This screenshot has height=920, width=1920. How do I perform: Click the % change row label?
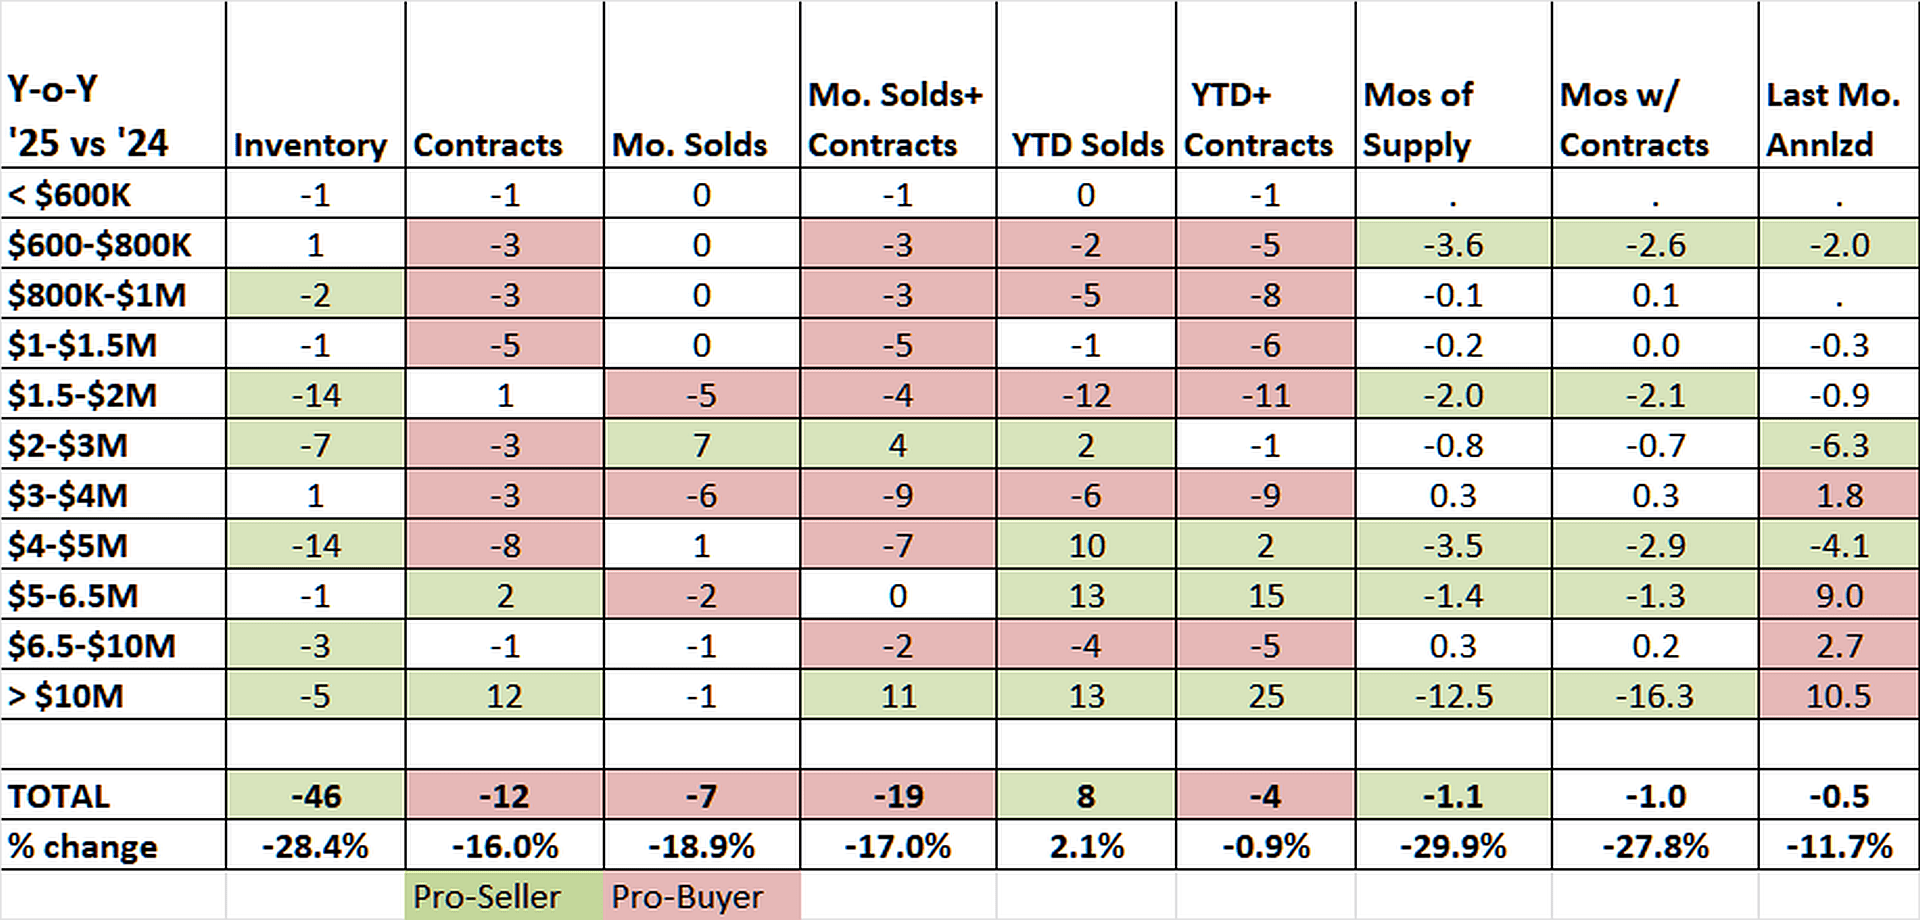coord(82,846)
